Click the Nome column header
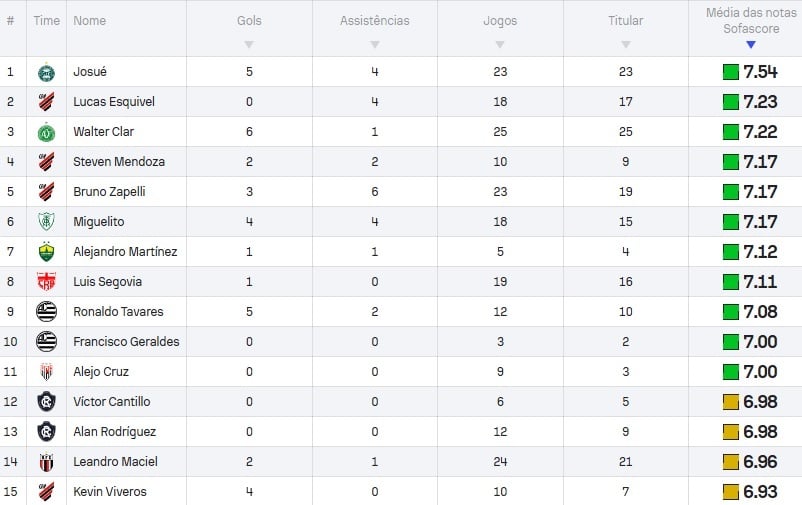 click(90, 21)
